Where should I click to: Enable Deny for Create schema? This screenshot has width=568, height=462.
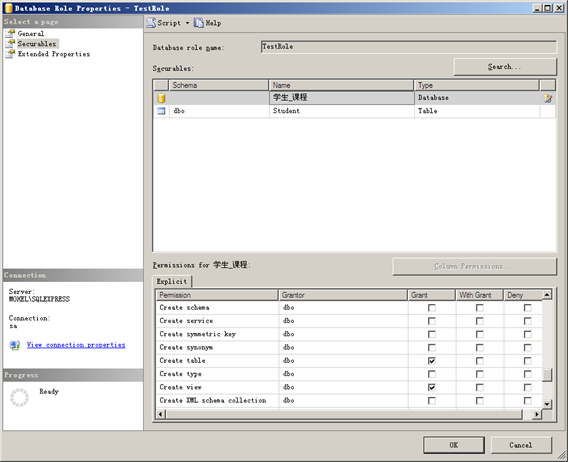(x=527, y=308)
